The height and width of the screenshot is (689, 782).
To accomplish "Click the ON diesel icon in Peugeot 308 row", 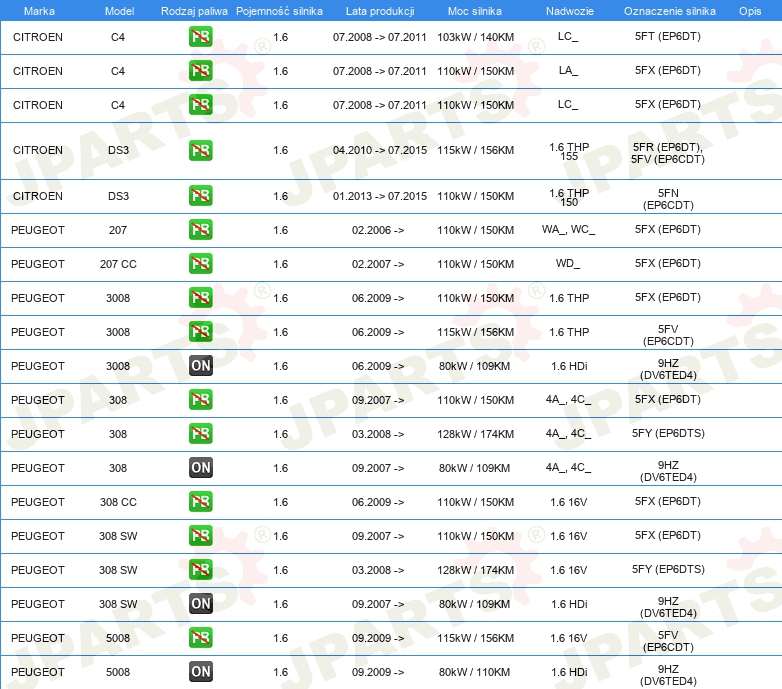I will tap(200, 468).
